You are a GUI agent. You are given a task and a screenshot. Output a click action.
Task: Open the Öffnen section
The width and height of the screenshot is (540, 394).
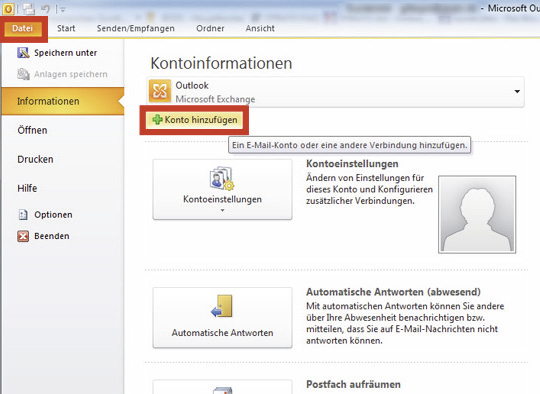click(32, 130)
